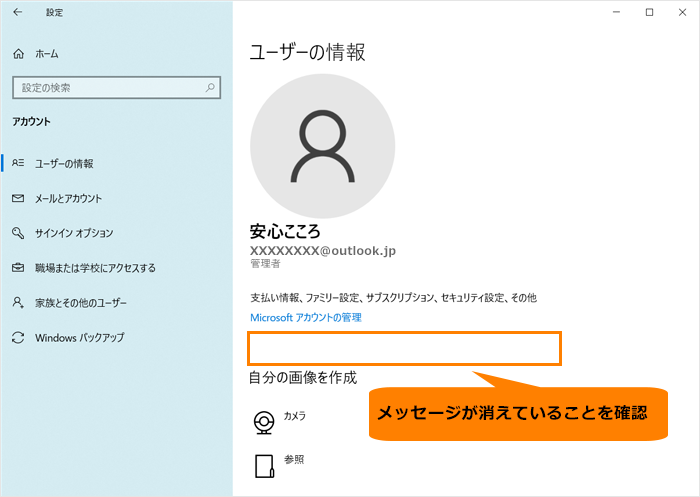Click the アカウント section label

point(31,121)
